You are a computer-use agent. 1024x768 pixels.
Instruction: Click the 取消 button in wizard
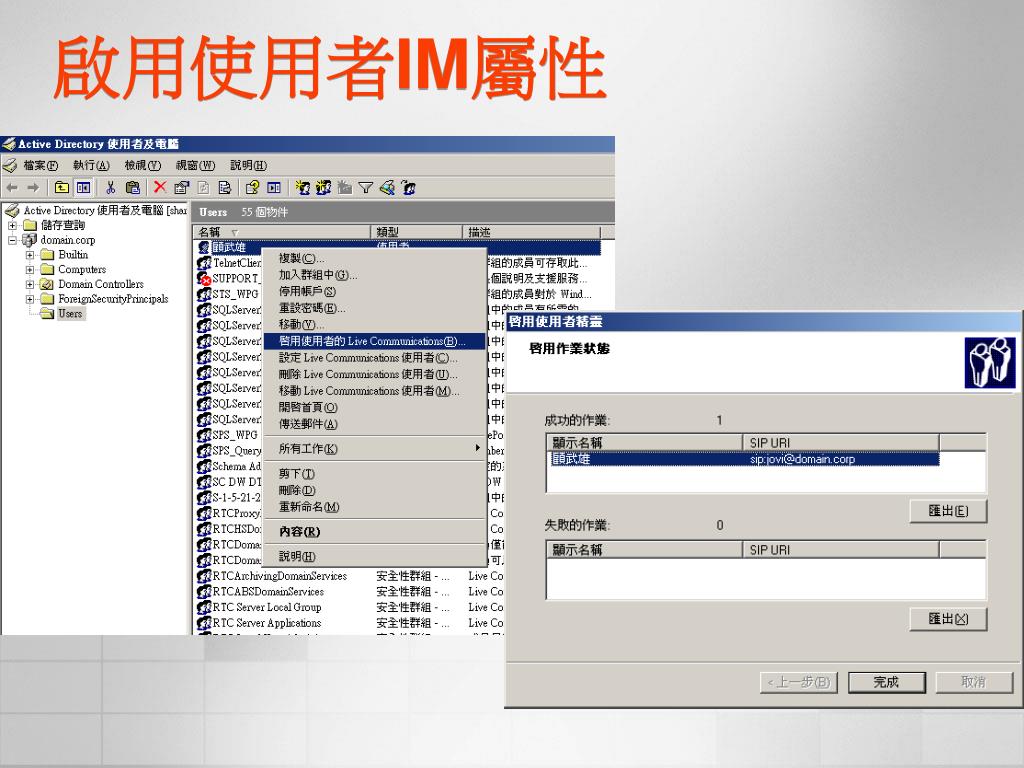pyautogui.click(x=973, y=682)
